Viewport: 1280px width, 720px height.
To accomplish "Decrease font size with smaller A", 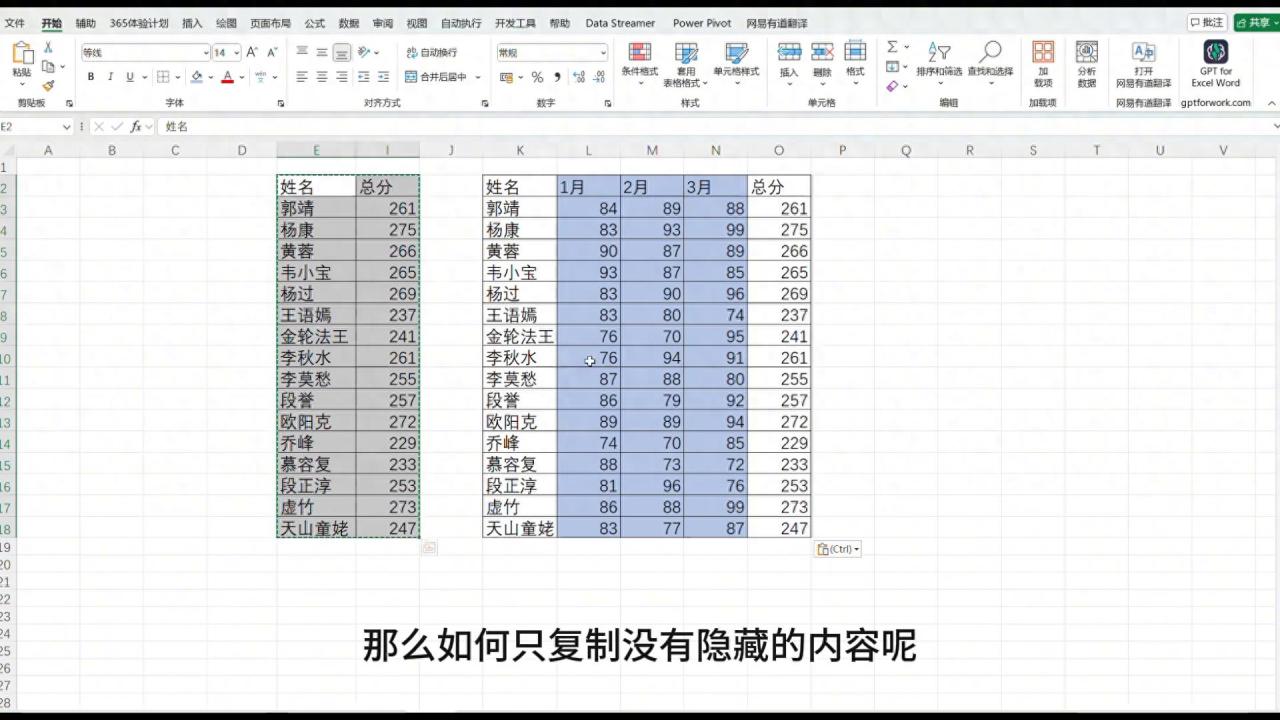I will pyautogui.click(x=271, y=52).
